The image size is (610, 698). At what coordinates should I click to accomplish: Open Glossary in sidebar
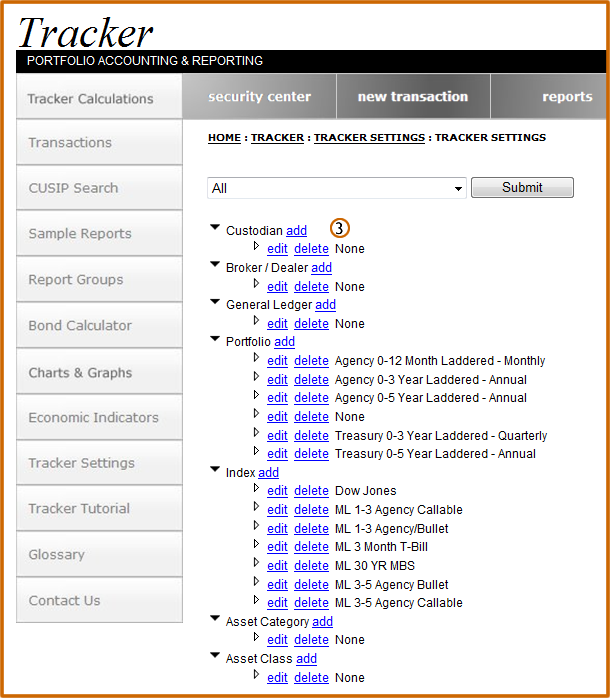pyautogui.click(x=99, y=555)
